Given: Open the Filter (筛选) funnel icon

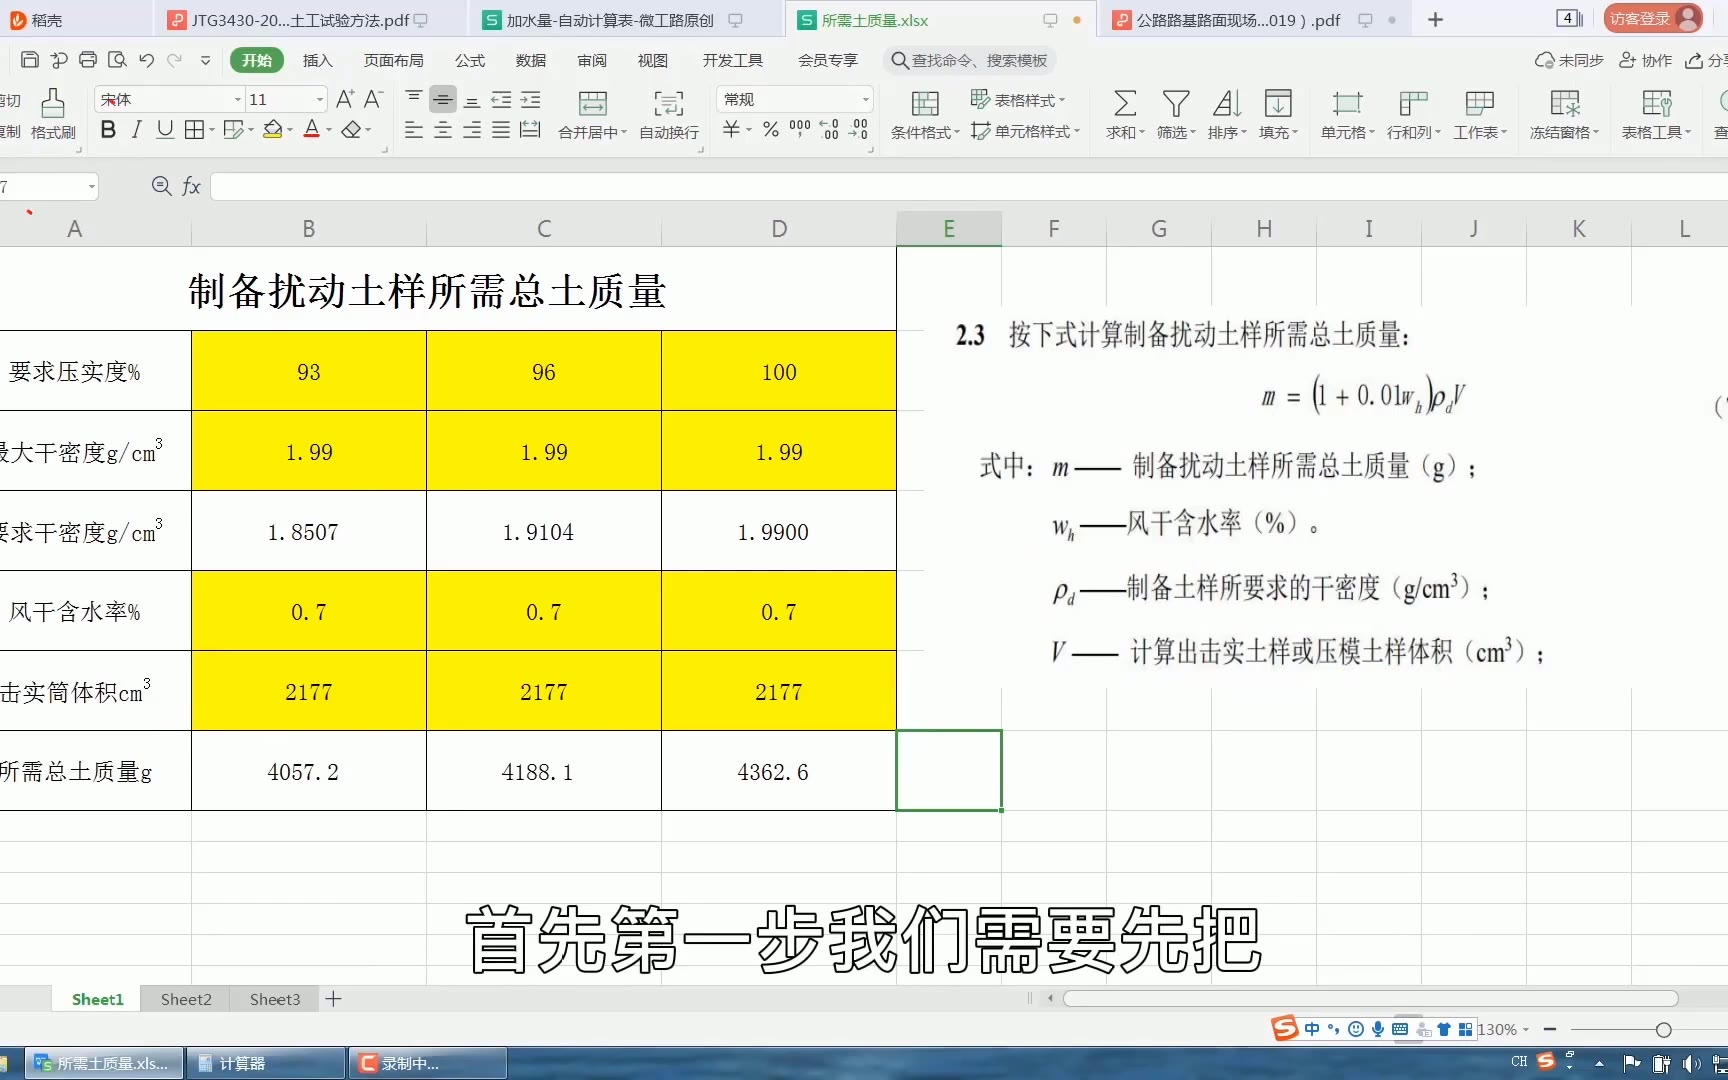Looking at the screenshot, I should tap(1175, 104).
